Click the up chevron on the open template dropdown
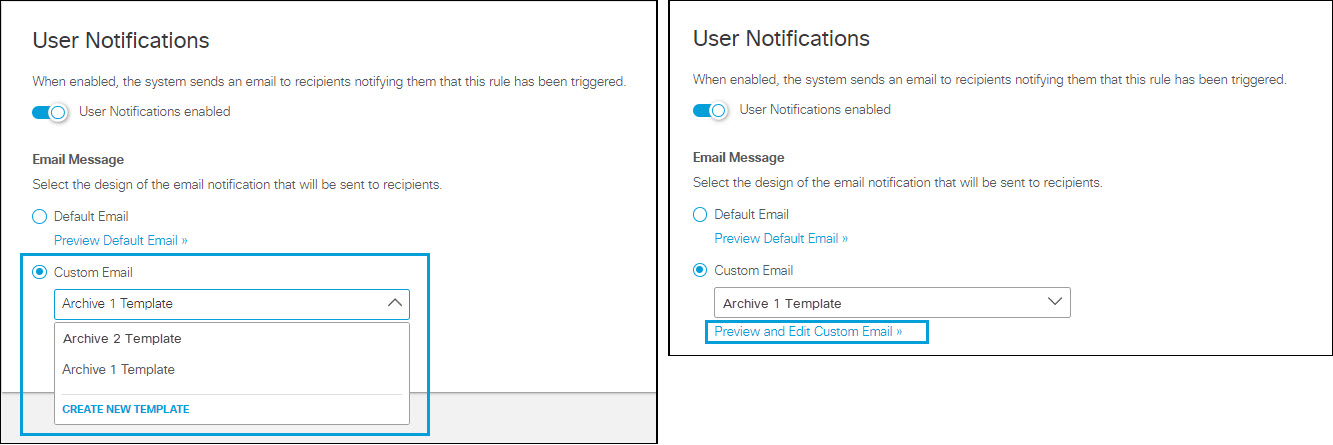This screenshot has height=445, width=1333. [x=394, y=303]
